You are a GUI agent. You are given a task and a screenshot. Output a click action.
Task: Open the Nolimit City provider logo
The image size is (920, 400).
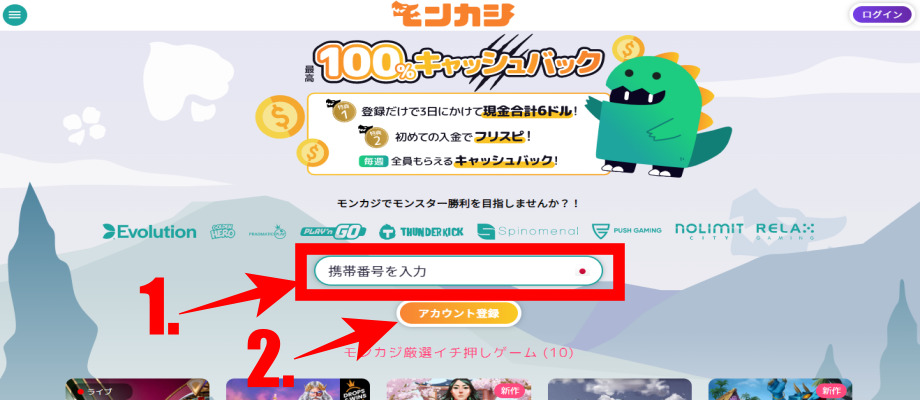pyautogui.click(x=709, y=231)
